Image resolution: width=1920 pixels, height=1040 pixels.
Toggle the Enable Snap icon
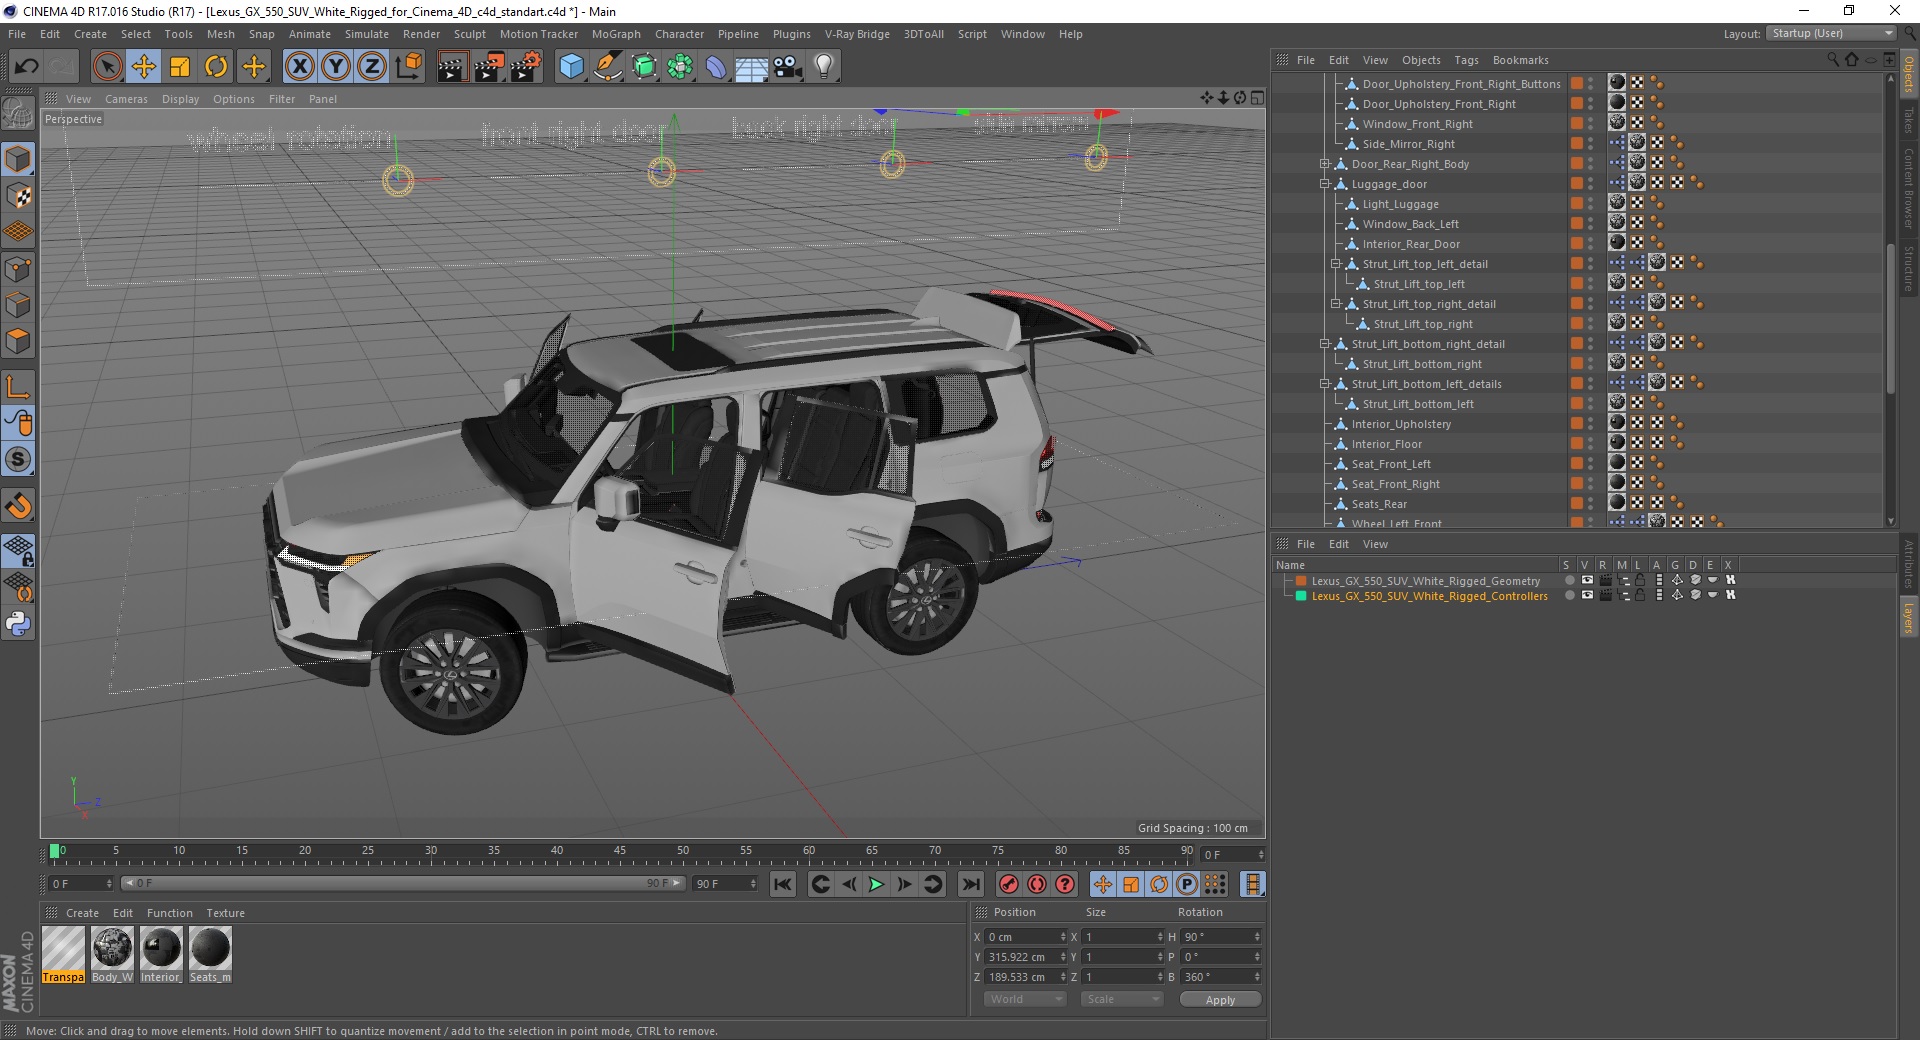[x=18, y=506]
